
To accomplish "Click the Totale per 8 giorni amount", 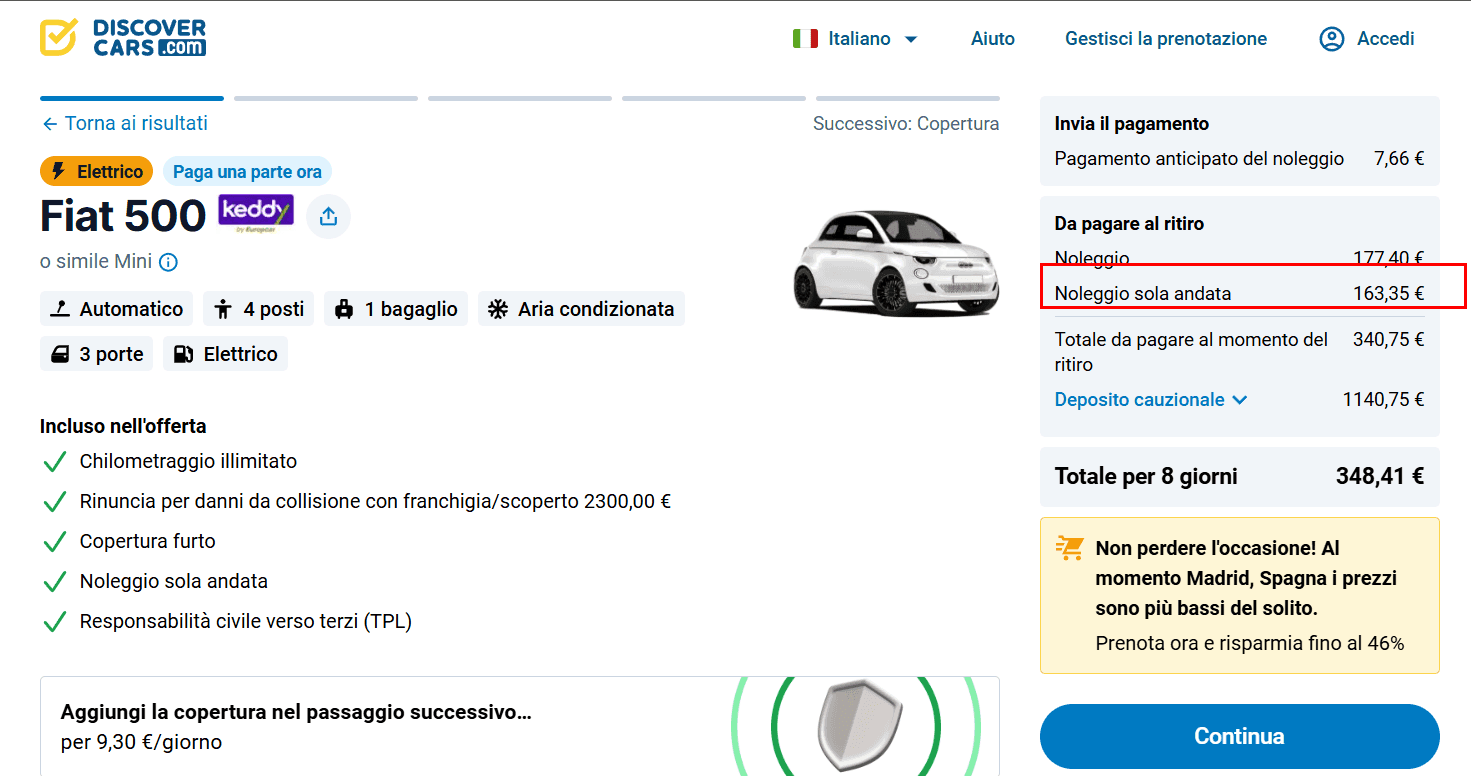I will [x=1380, y=476].
